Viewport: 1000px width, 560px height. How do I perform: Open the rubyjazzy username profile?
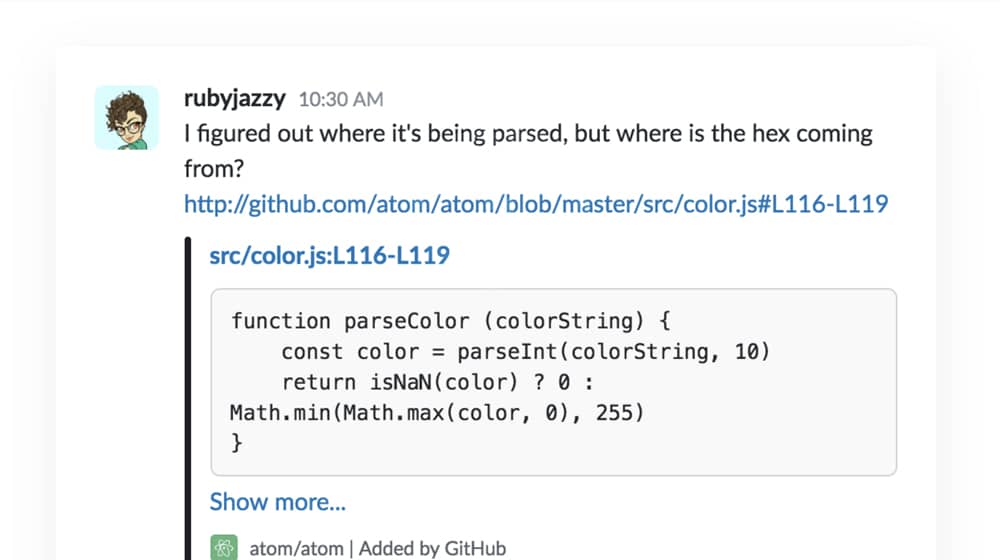(235, 99)
